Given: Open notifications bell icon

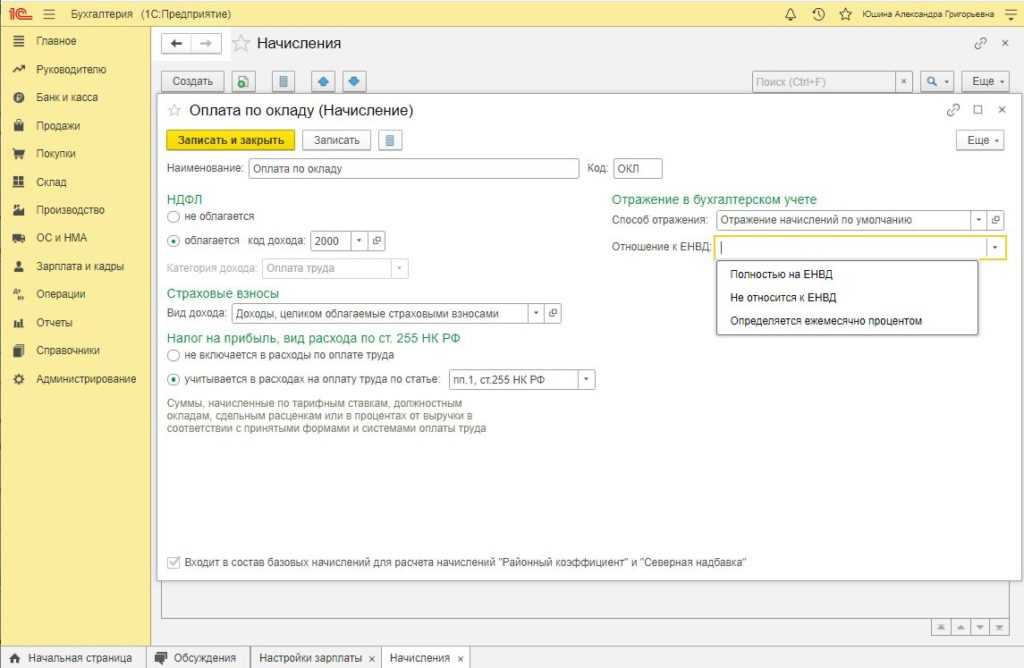Looking at the screenshot, I should coord(790,14).
